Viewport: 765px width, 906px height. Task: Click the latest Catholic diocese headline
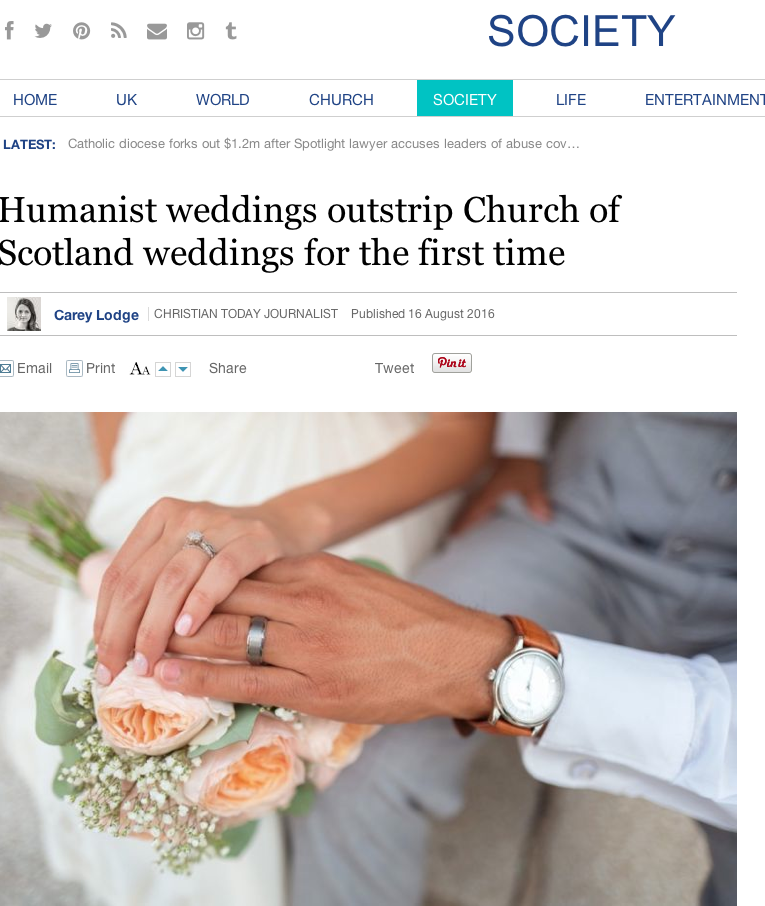point(324,143)
